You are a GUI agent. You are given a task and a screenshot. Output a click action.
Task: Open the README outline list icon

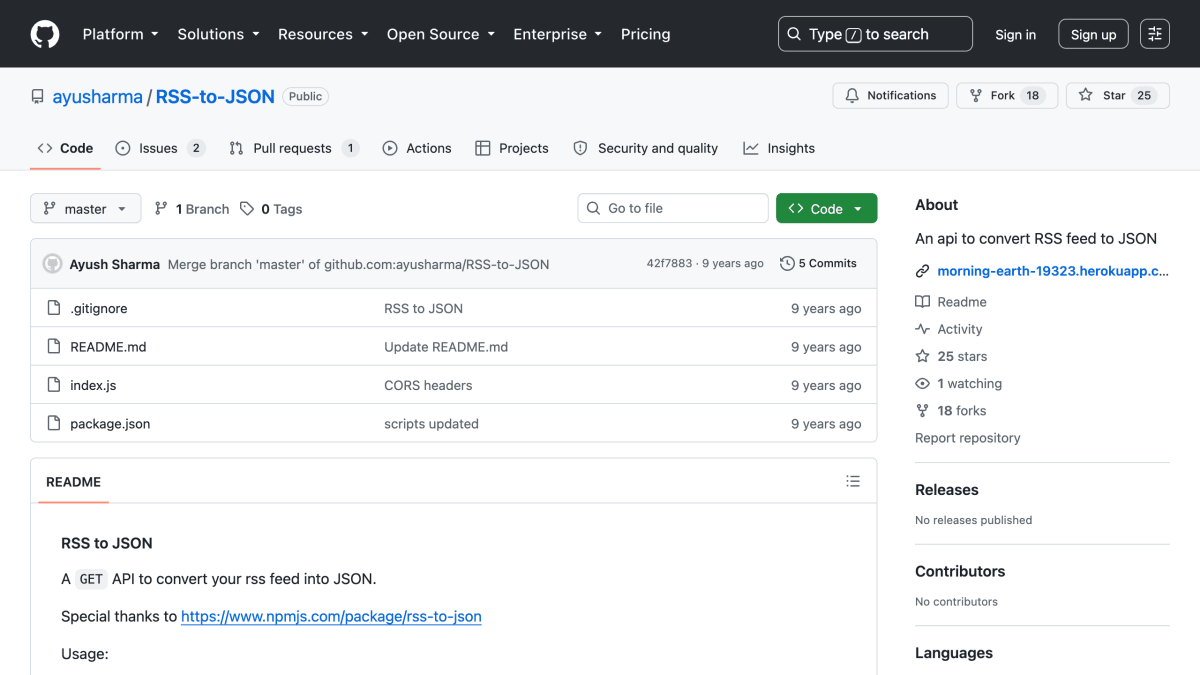(853, 481)
